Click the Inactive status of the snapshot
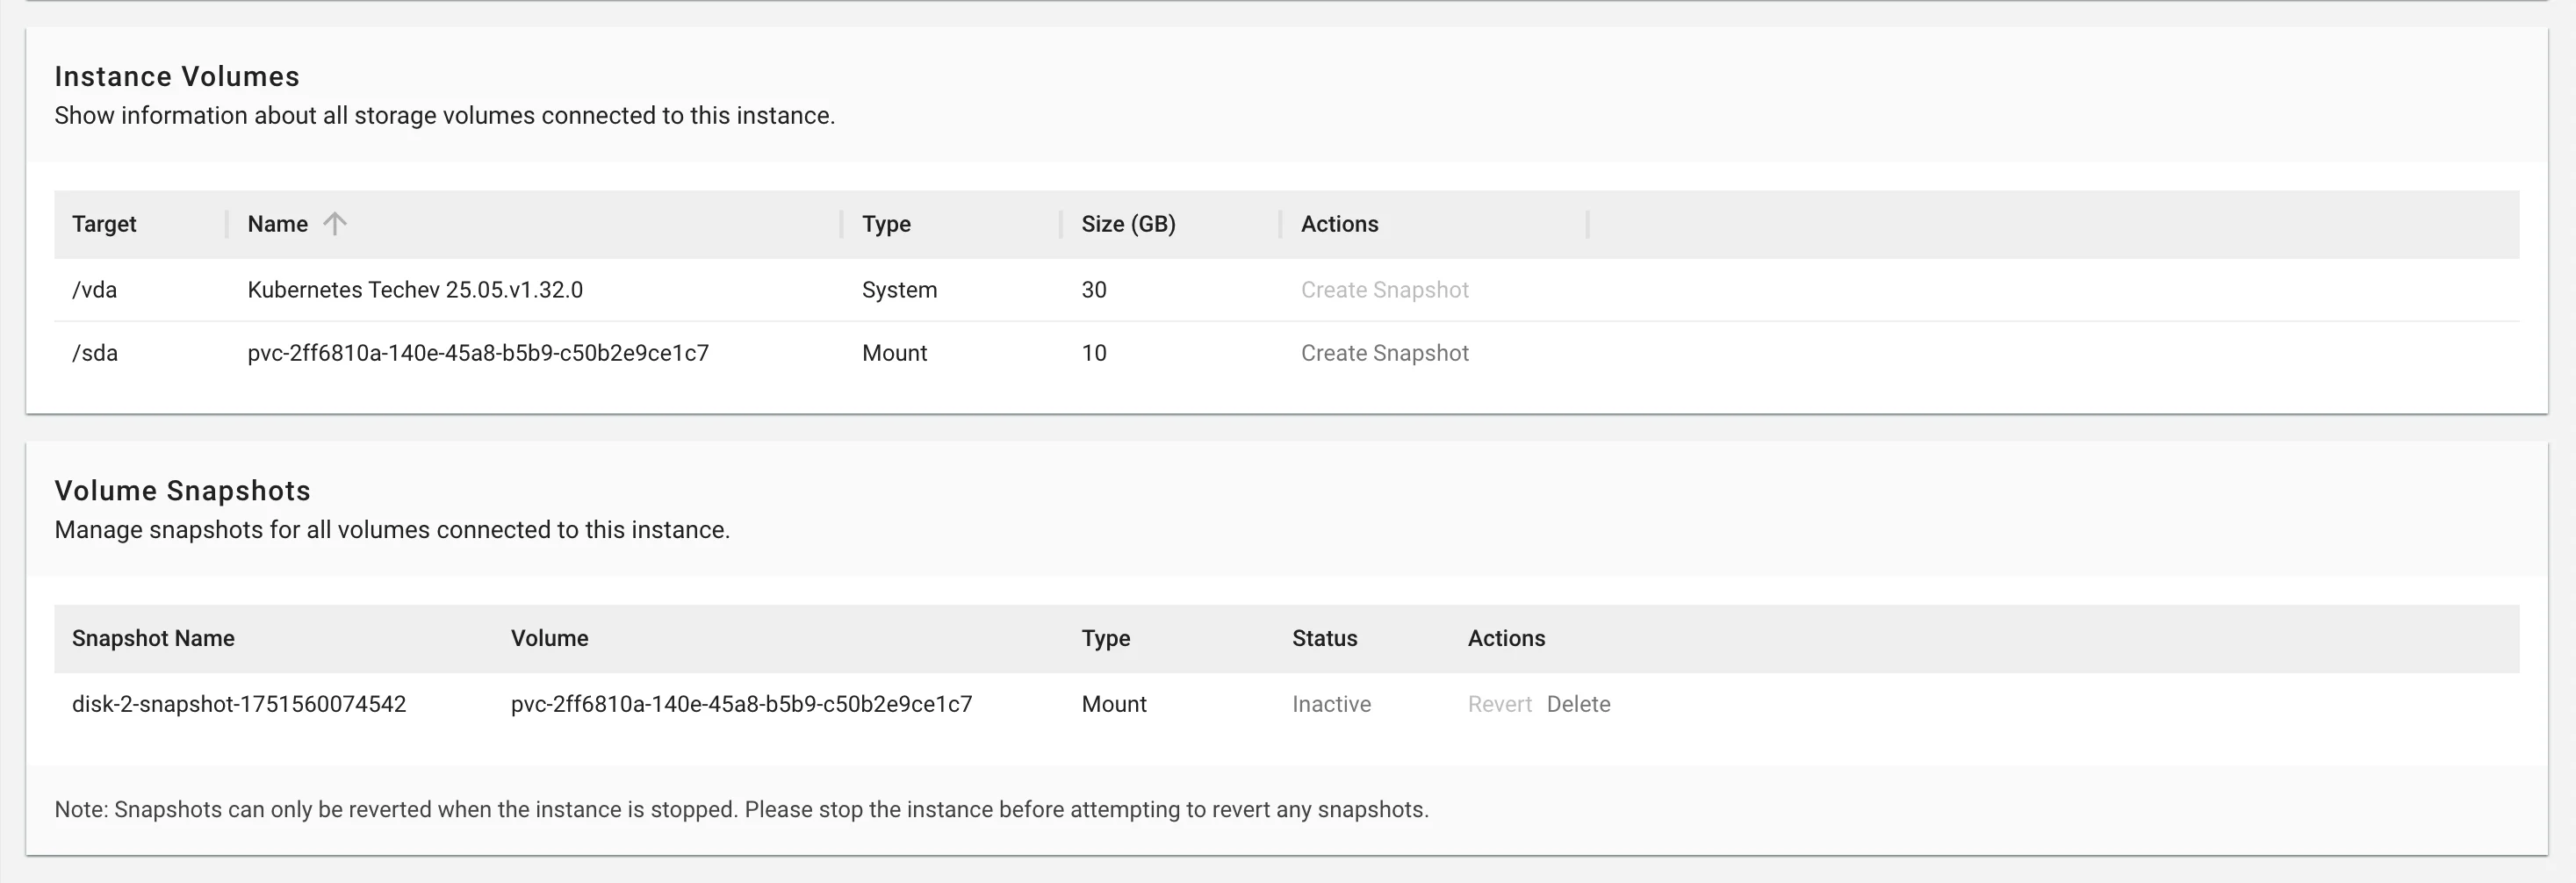 click(1331, 704)
